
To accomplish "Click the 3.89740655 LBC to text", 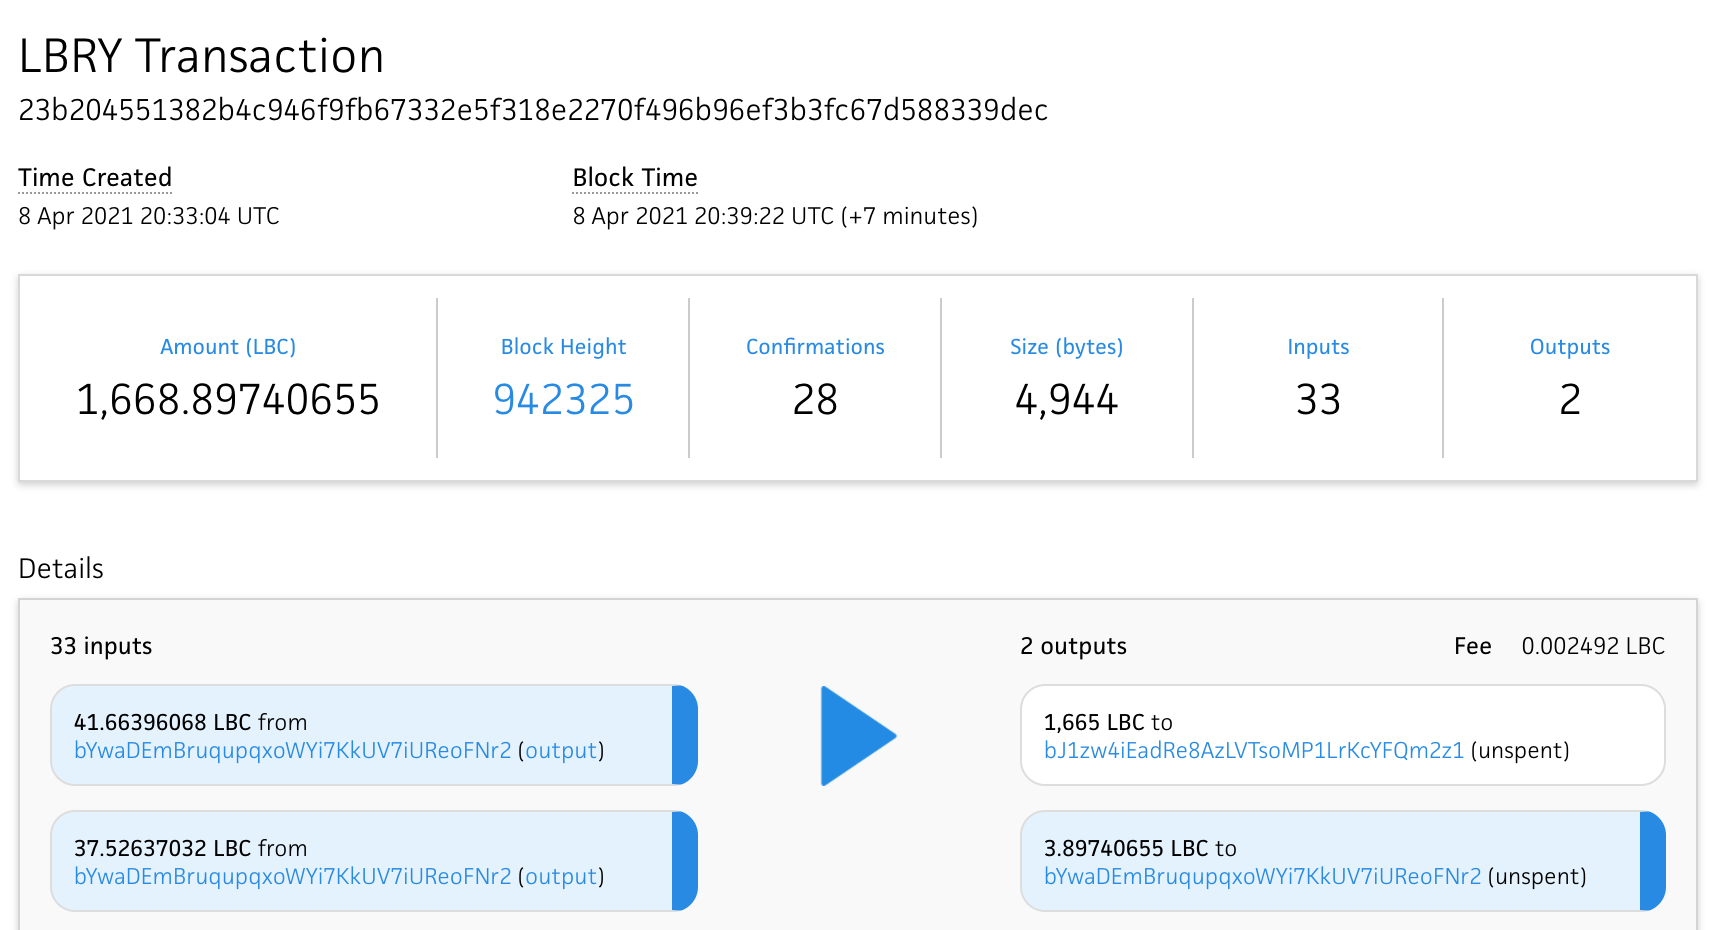I will tap(1140, 848).
